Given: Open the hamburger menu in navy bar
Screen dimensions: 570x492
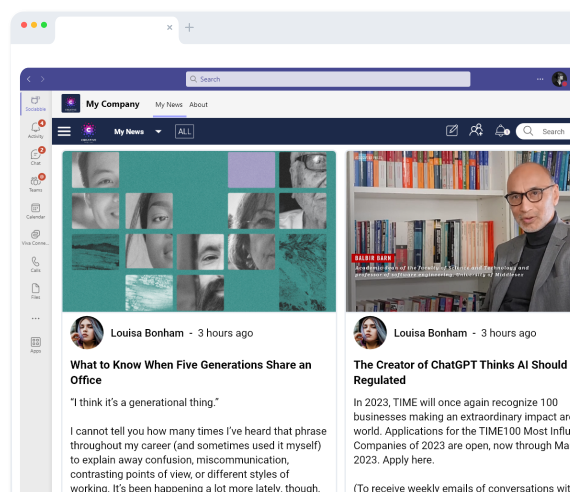Looking at the screenshot, I should tap(64, 131).
